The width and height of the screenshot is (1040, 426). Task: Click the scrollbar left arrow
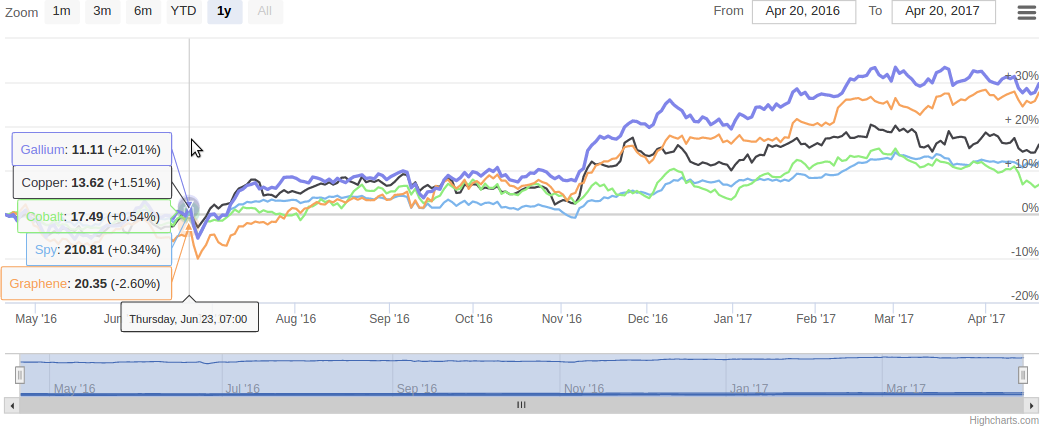(10, 405)
